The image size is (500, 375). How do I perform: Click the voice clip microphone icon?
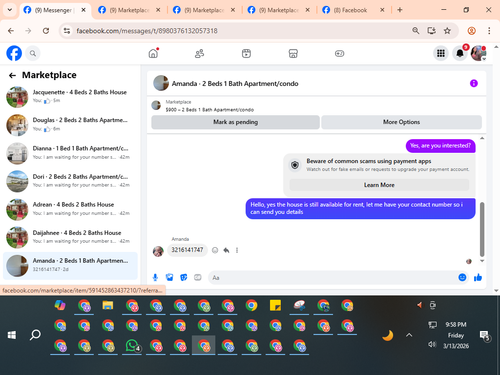pyautogui.click(x=155, y=277)
